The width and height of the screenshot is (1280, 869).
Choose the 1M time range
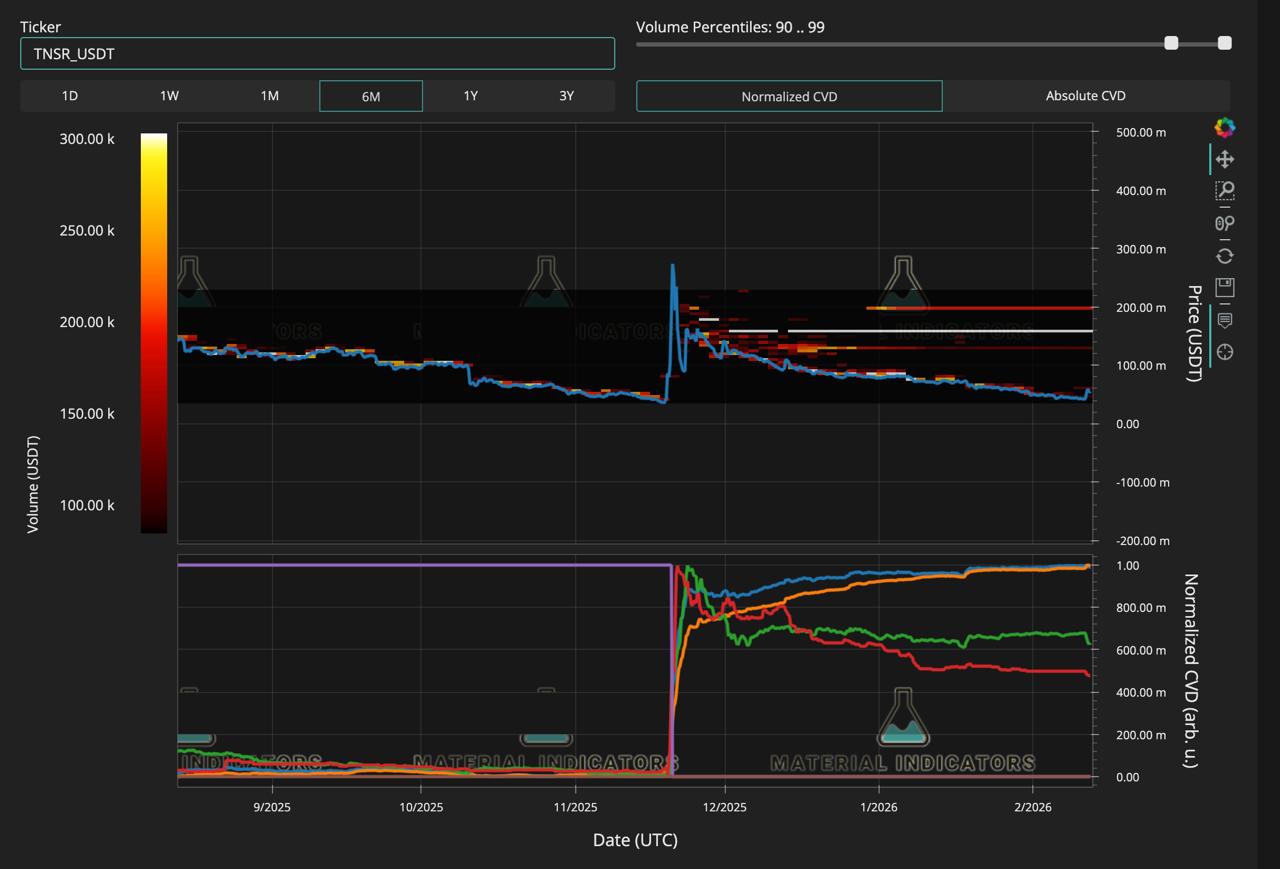click(x=269, y=96)
